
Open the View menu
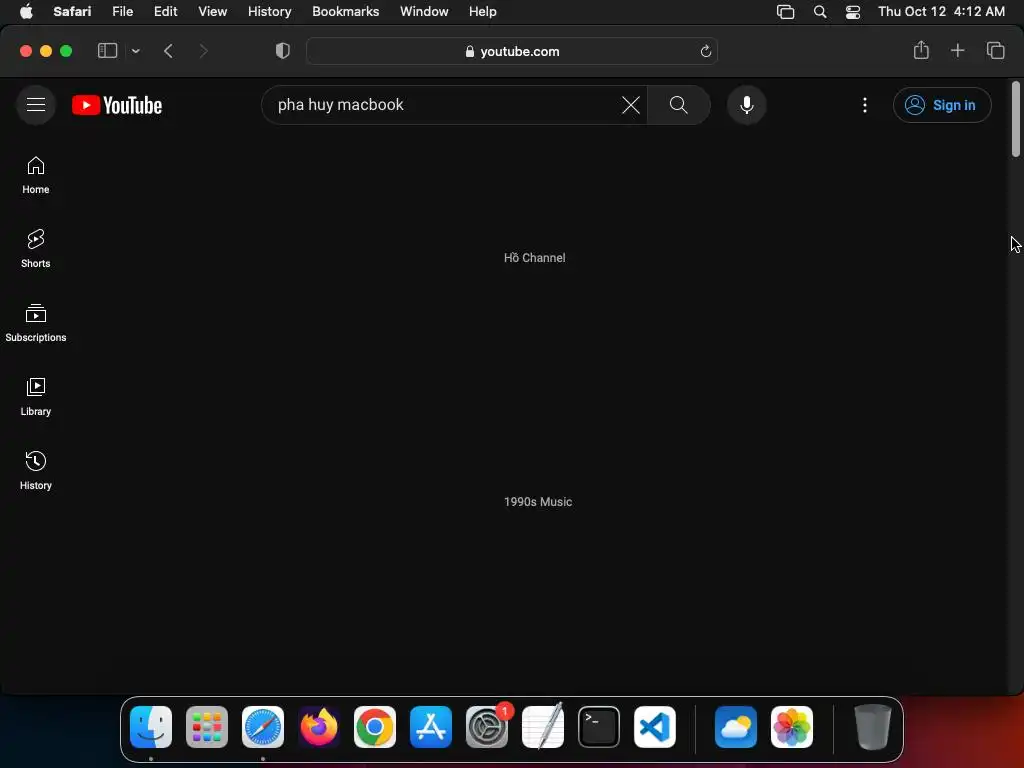(212, 11)
